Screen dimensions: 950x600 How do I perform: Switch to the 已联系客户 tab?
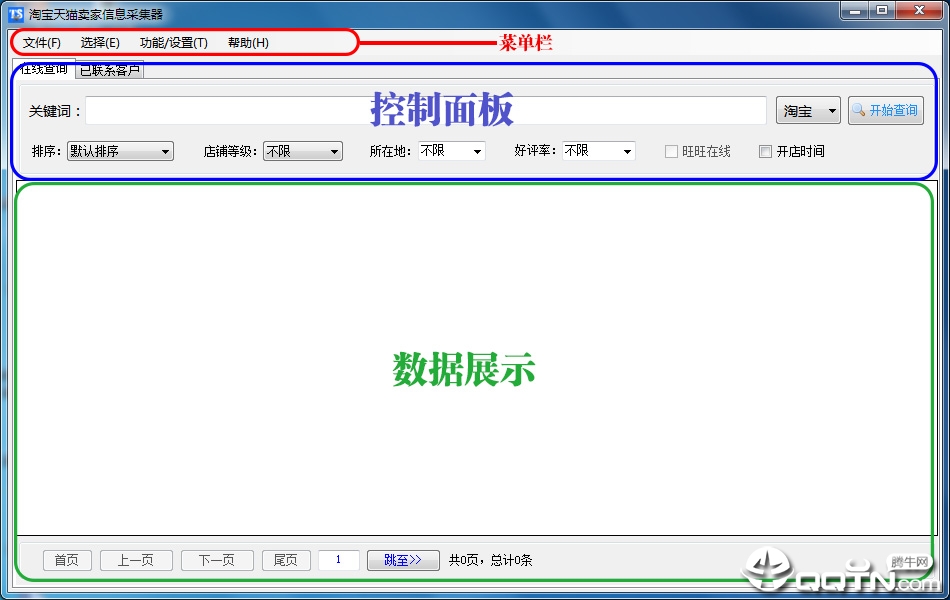(x=110, y=70)
